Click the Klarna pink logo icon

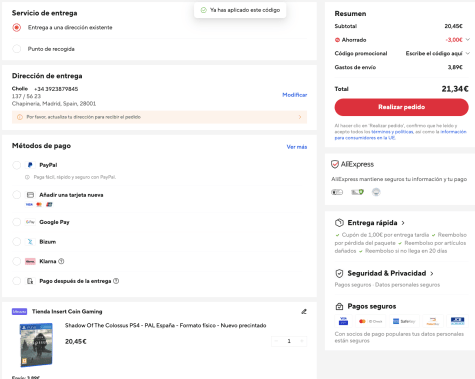point(30,261)
